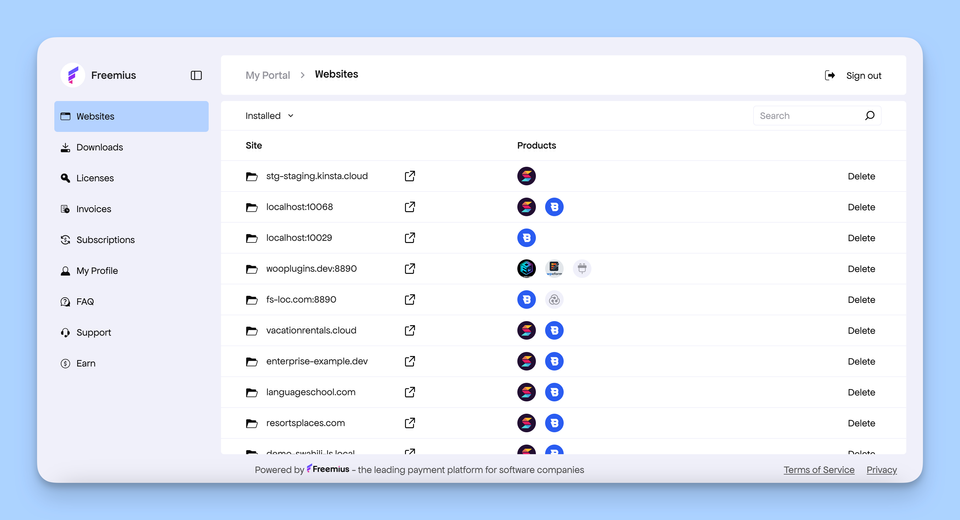Click folder icon beside vacationrentals.cloud

click(252, 331)
